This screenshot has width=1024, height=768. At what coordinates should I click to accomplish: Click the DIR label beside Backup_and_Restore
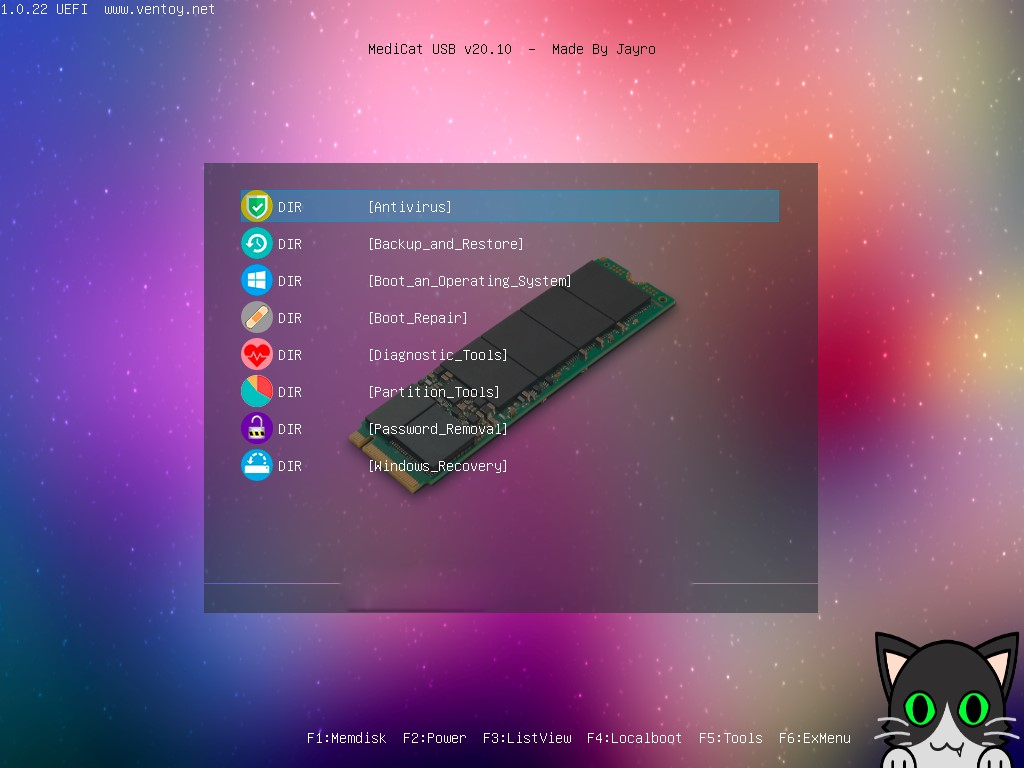(x=290, y=244)
